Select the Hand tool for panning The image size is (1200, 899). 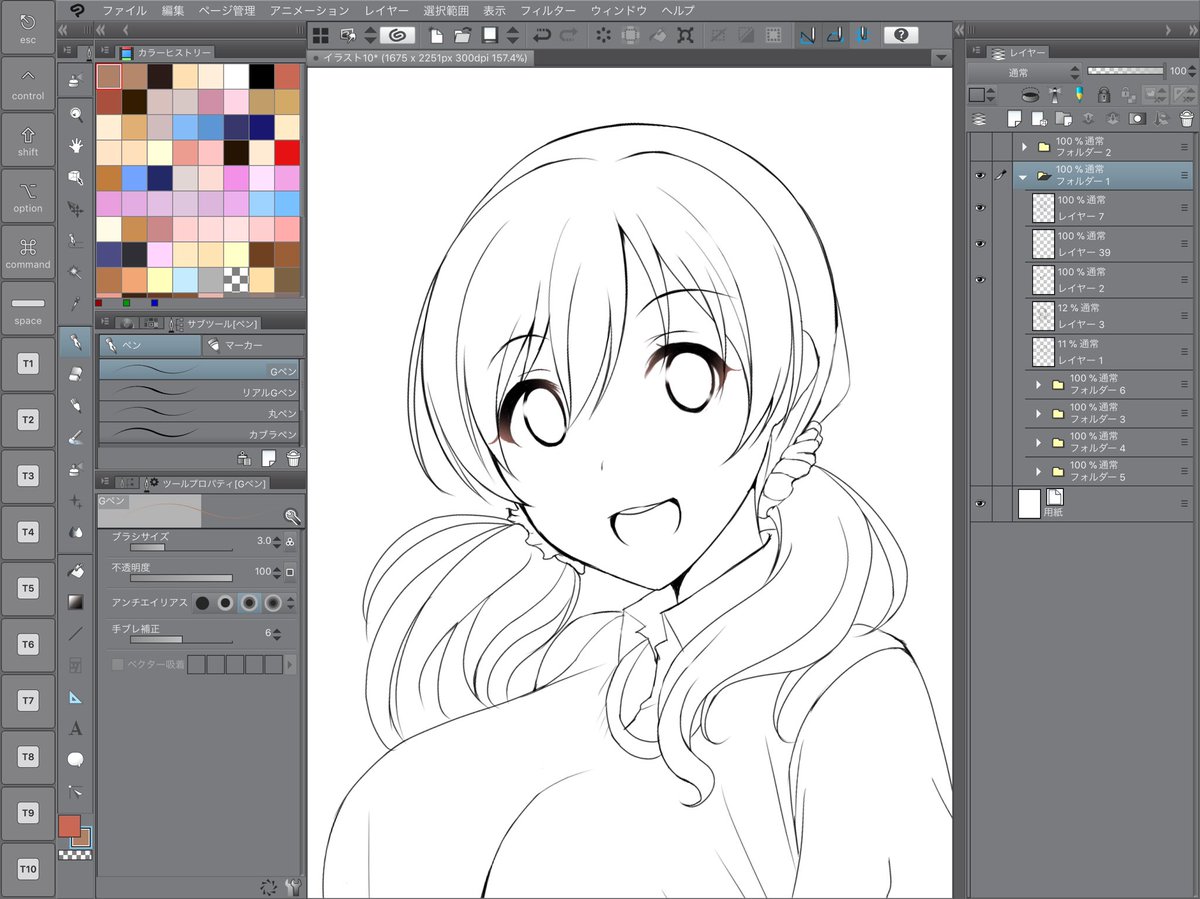(x=76, y=145)
